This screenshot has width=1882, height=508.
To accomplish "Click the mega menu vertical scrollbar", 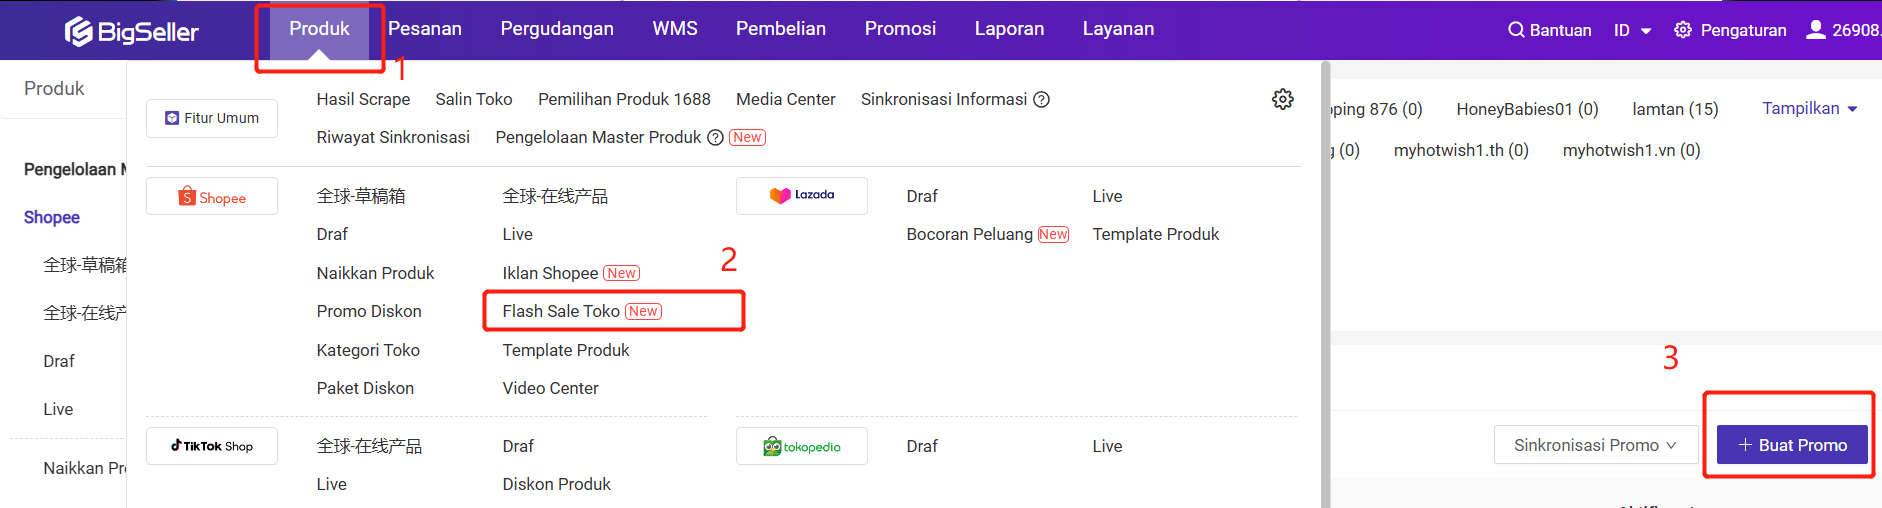I will click(x=1326, y=284).
